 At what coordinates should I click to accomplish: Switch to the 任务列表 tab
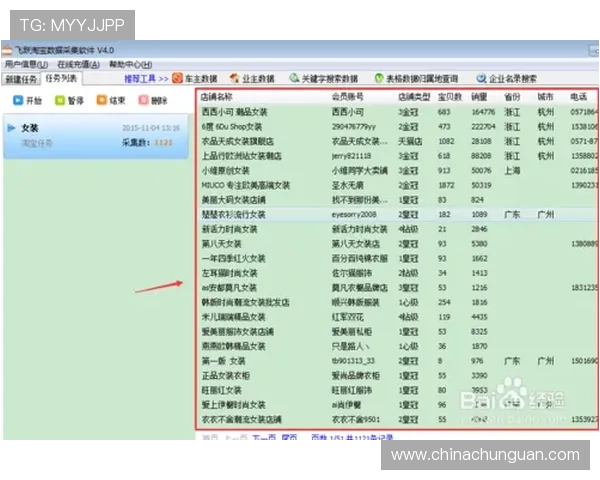61,78
